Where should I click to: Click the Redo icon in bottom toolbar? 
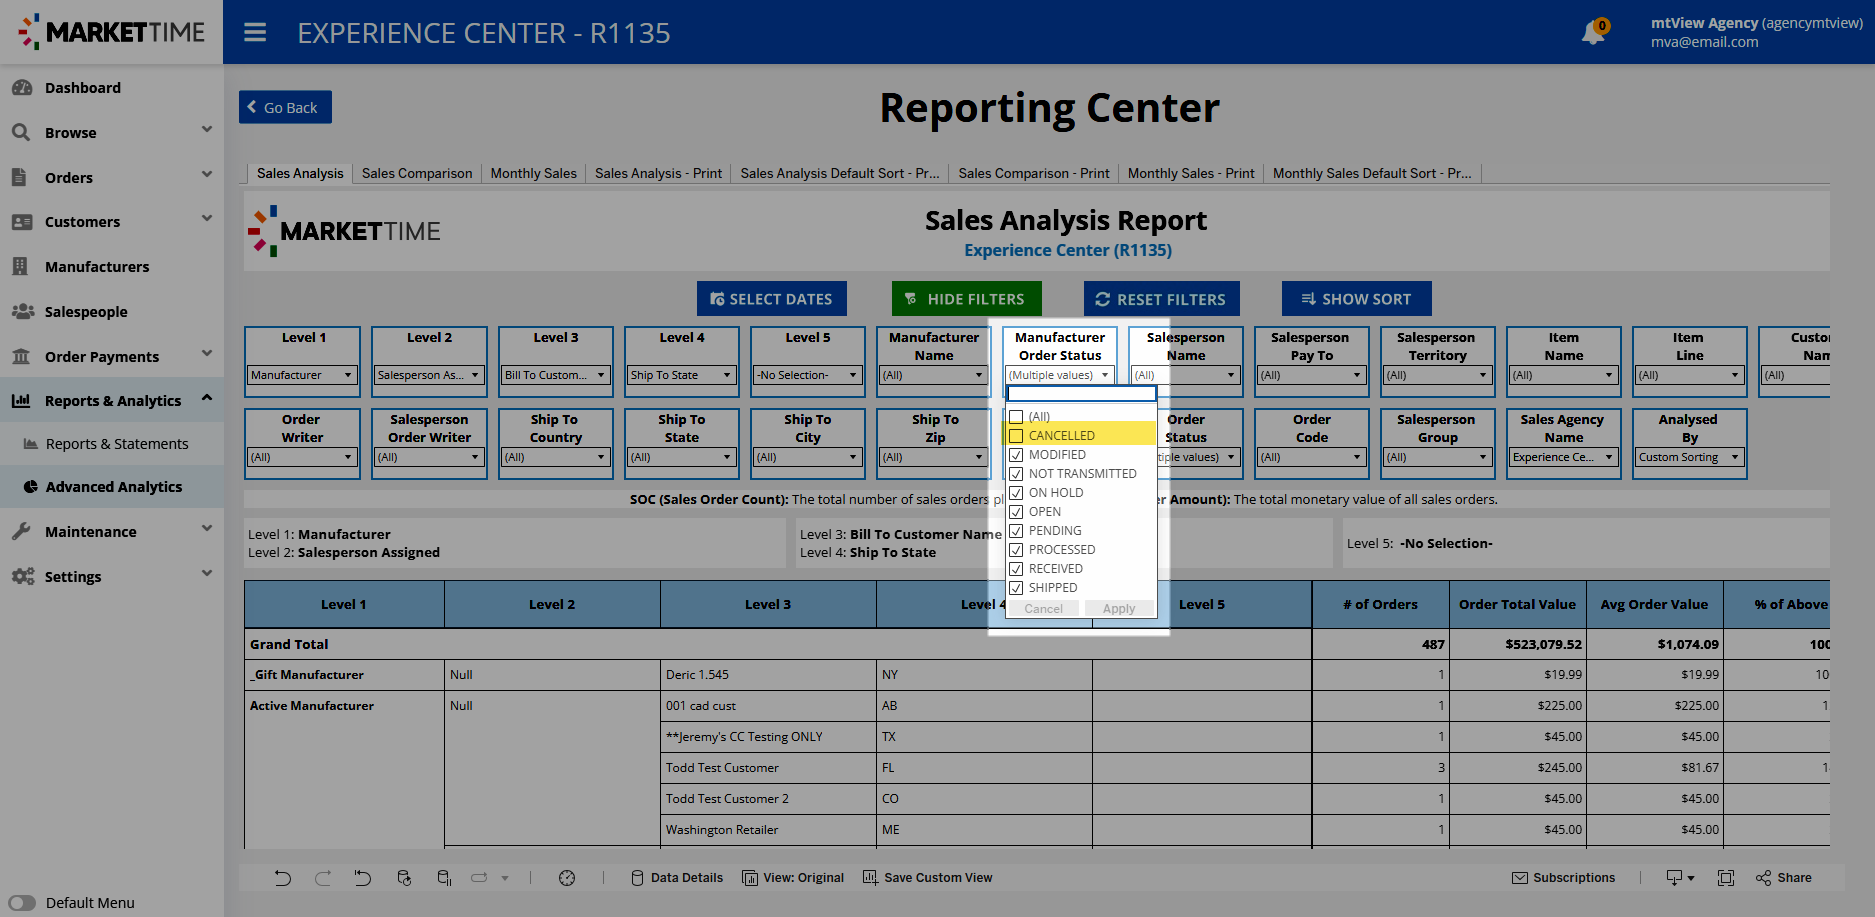pos(322,878)
